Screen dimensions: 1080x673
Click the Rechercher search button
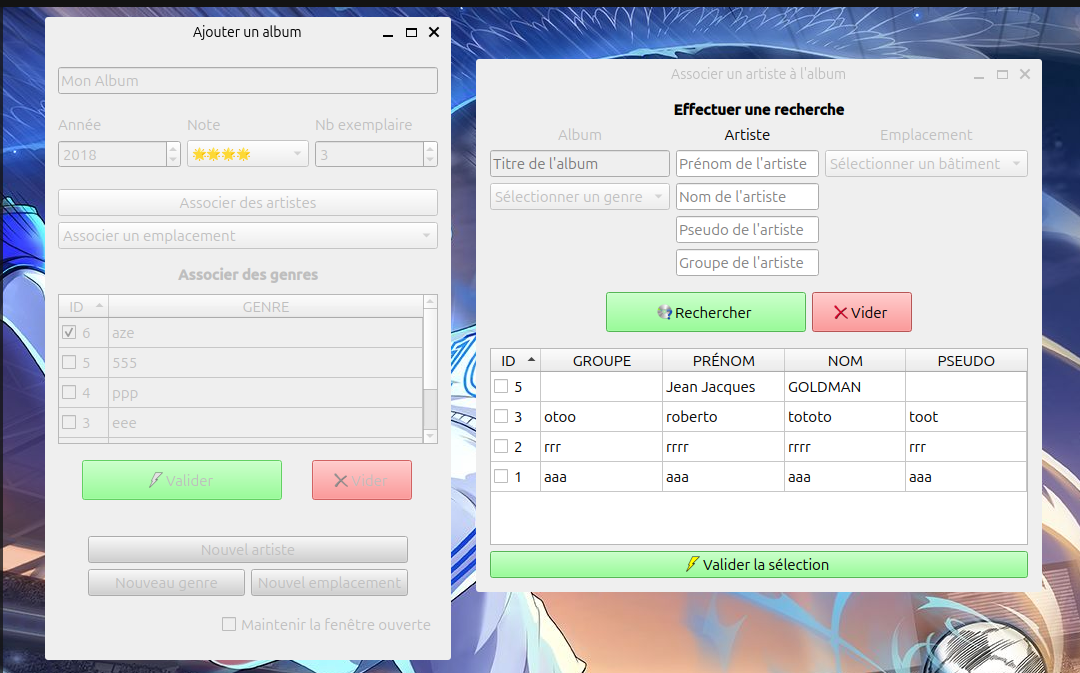click(x=705, y=312)
